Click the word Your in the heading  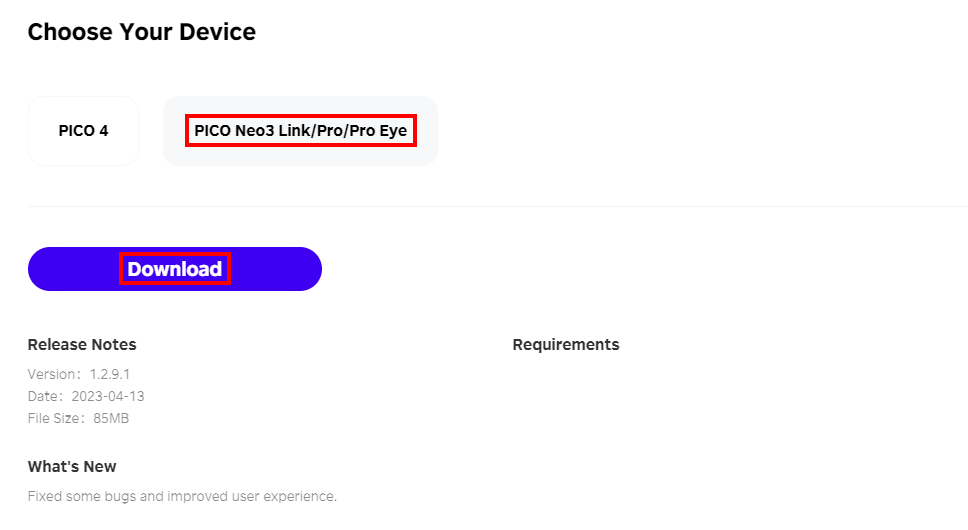146,32
